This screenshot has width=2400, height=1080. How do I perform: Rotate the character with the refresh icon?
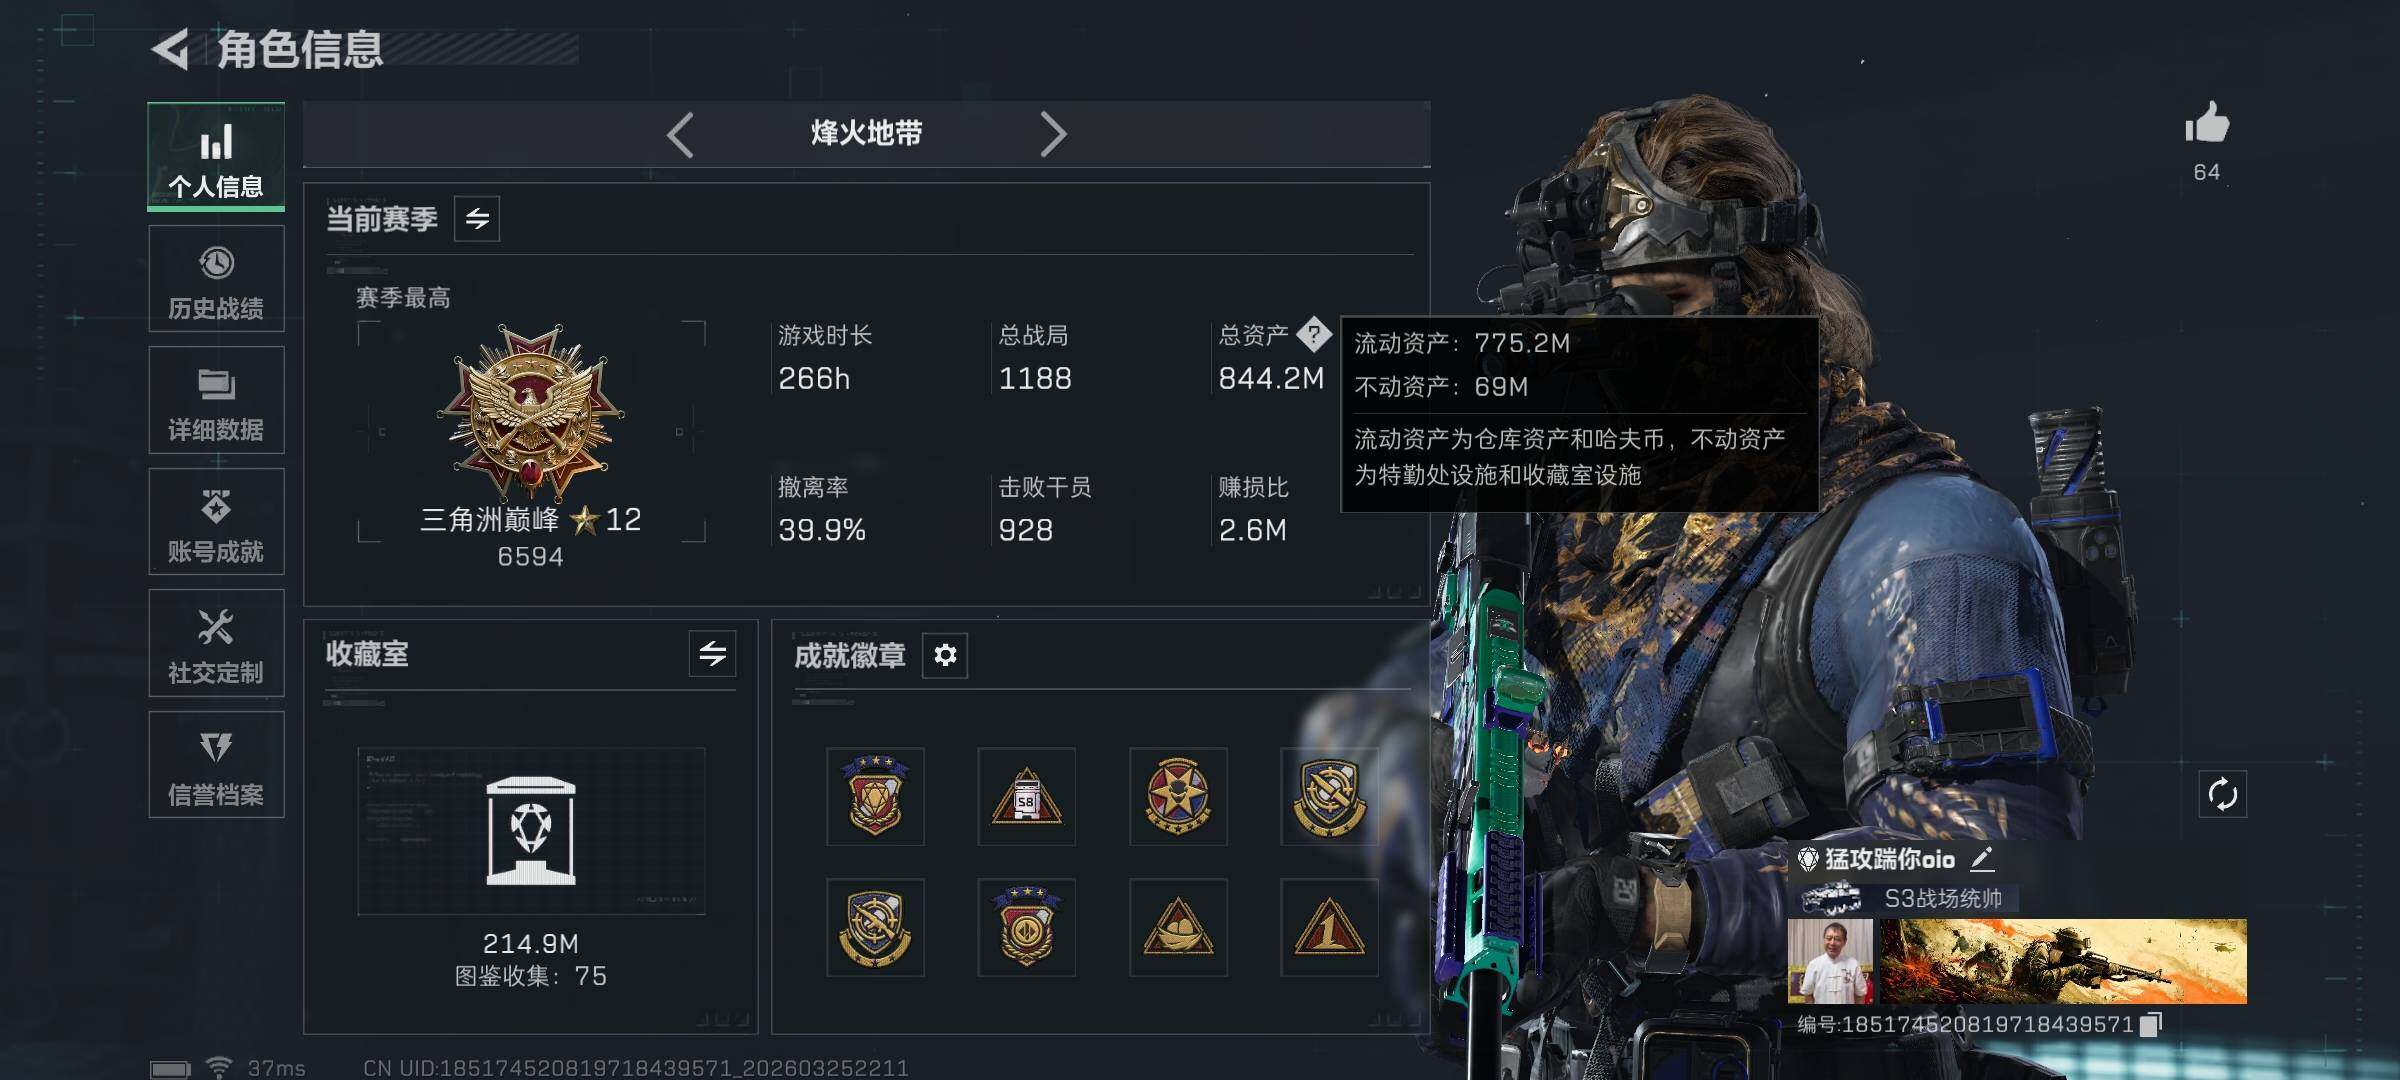[x=2222, y=795]
